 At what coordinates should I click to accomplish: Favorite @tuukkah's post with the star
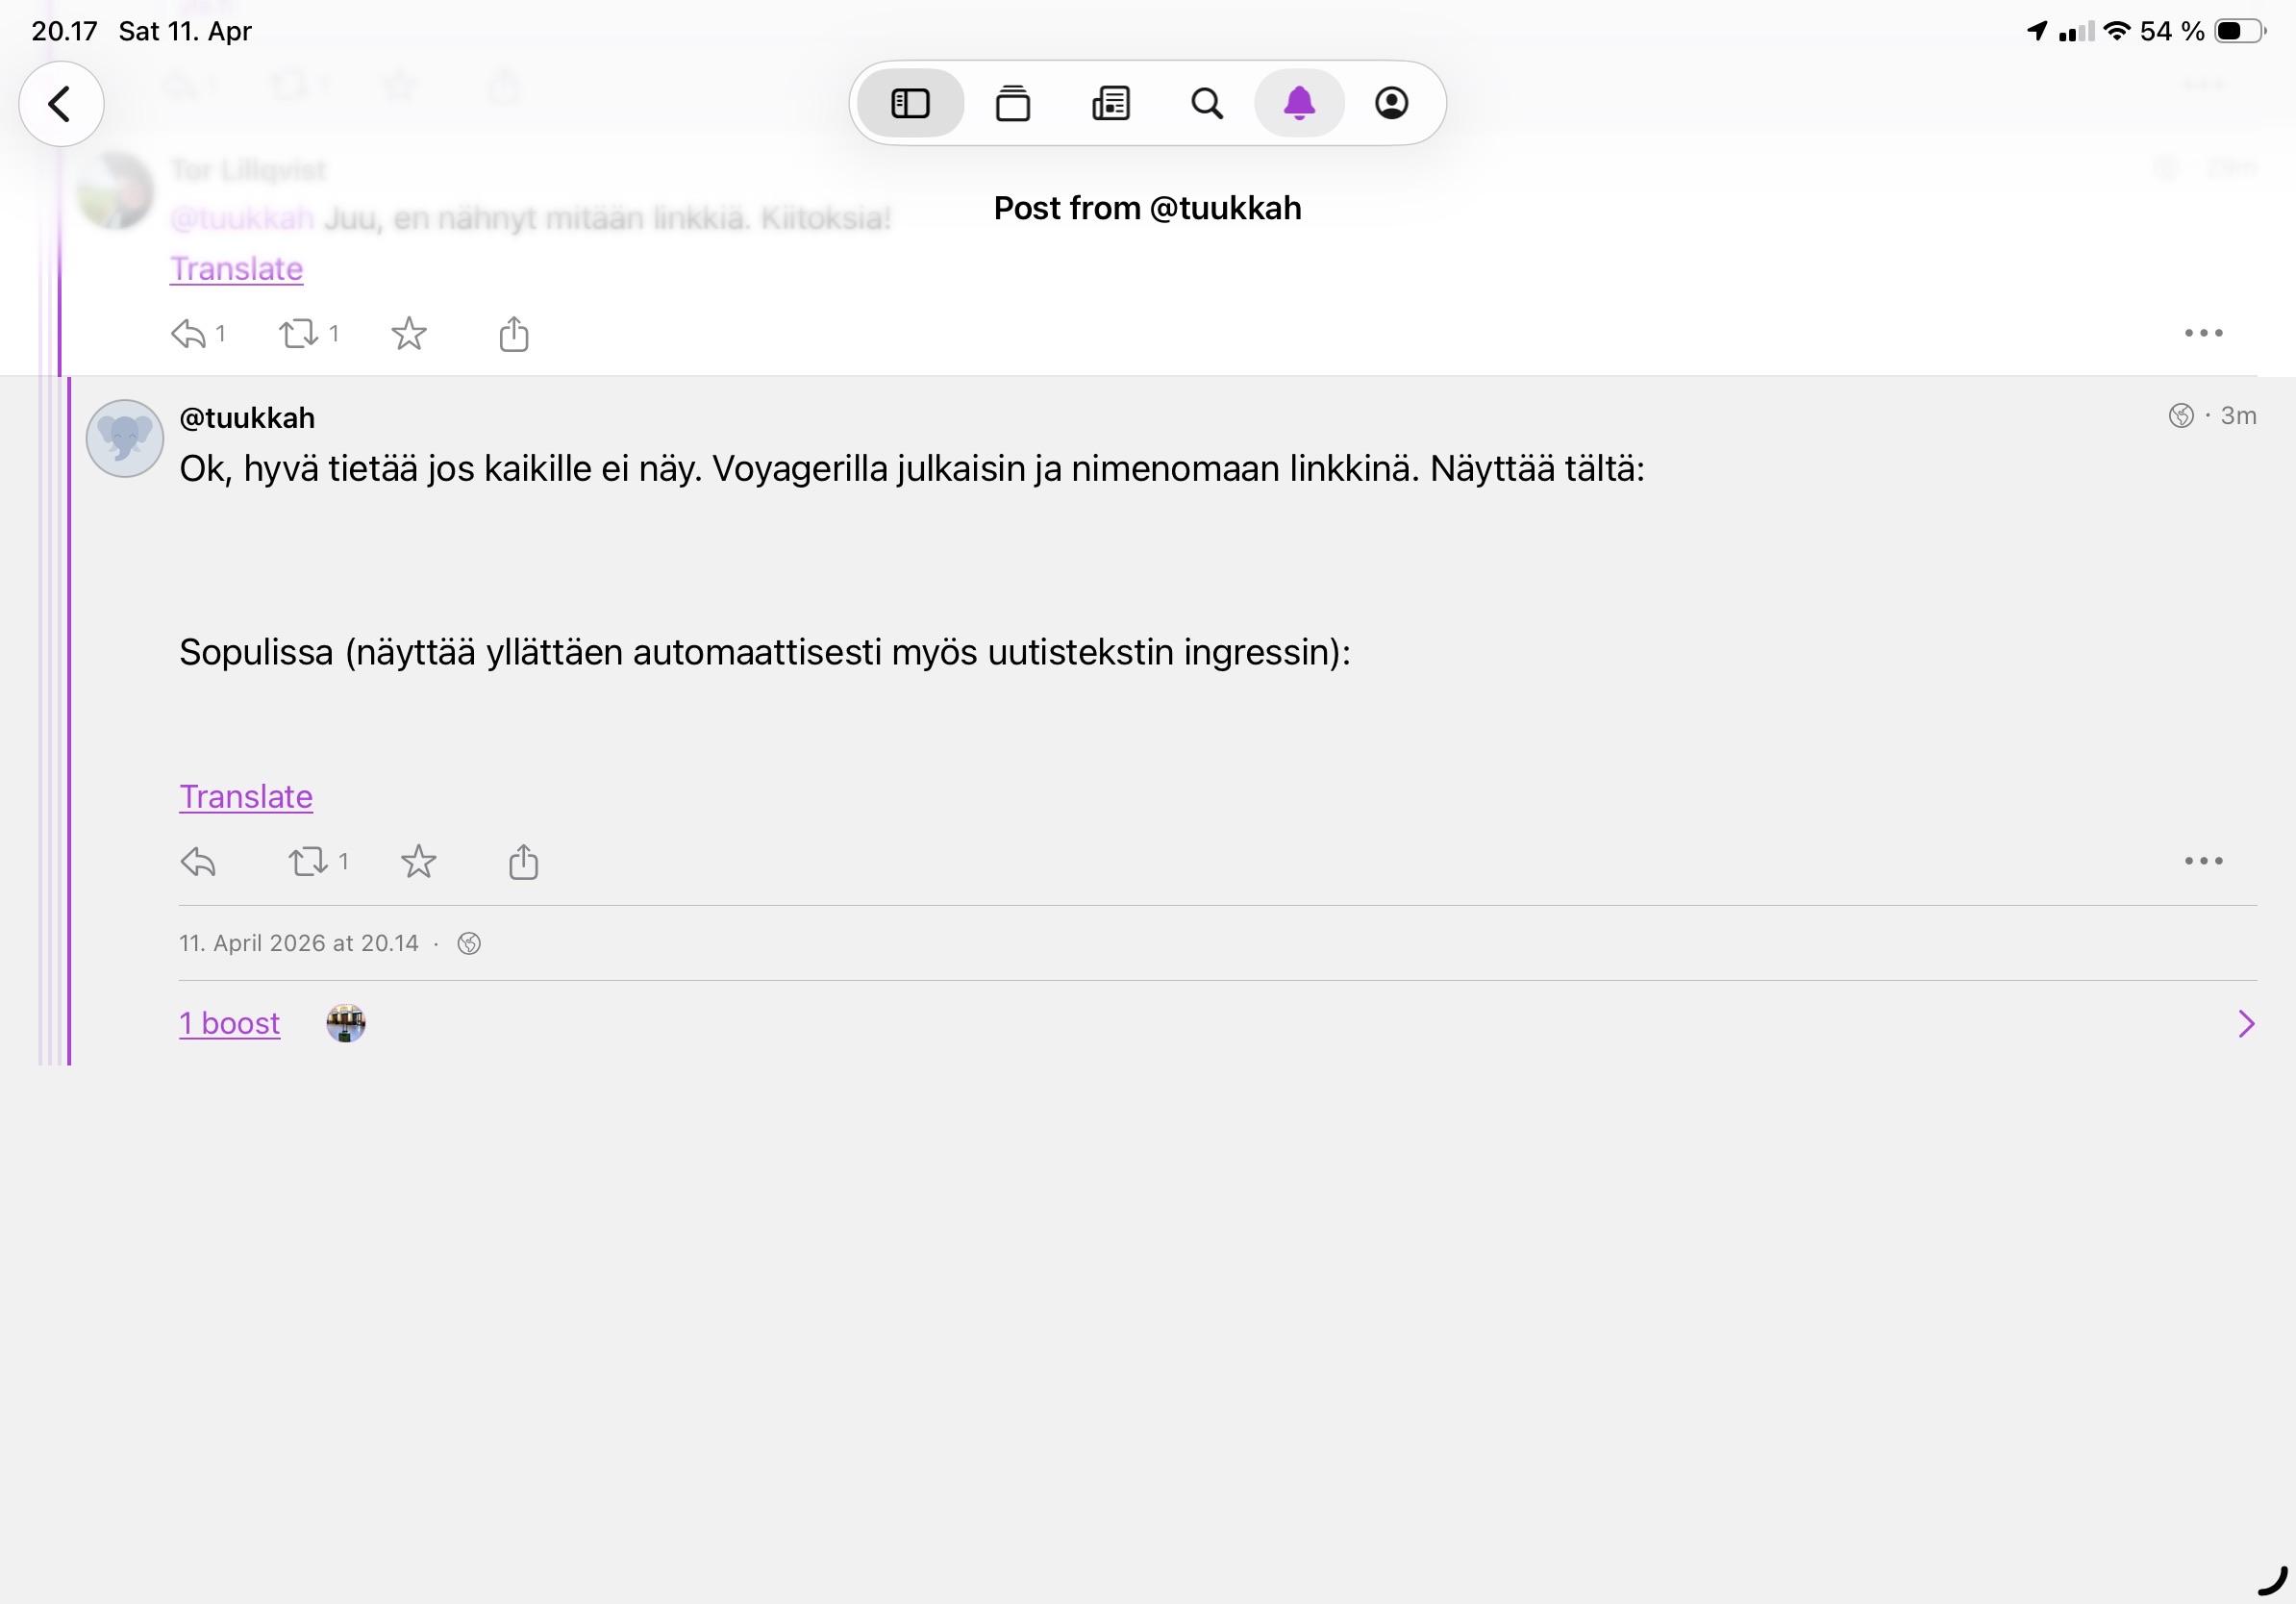[x=418, y=862]
